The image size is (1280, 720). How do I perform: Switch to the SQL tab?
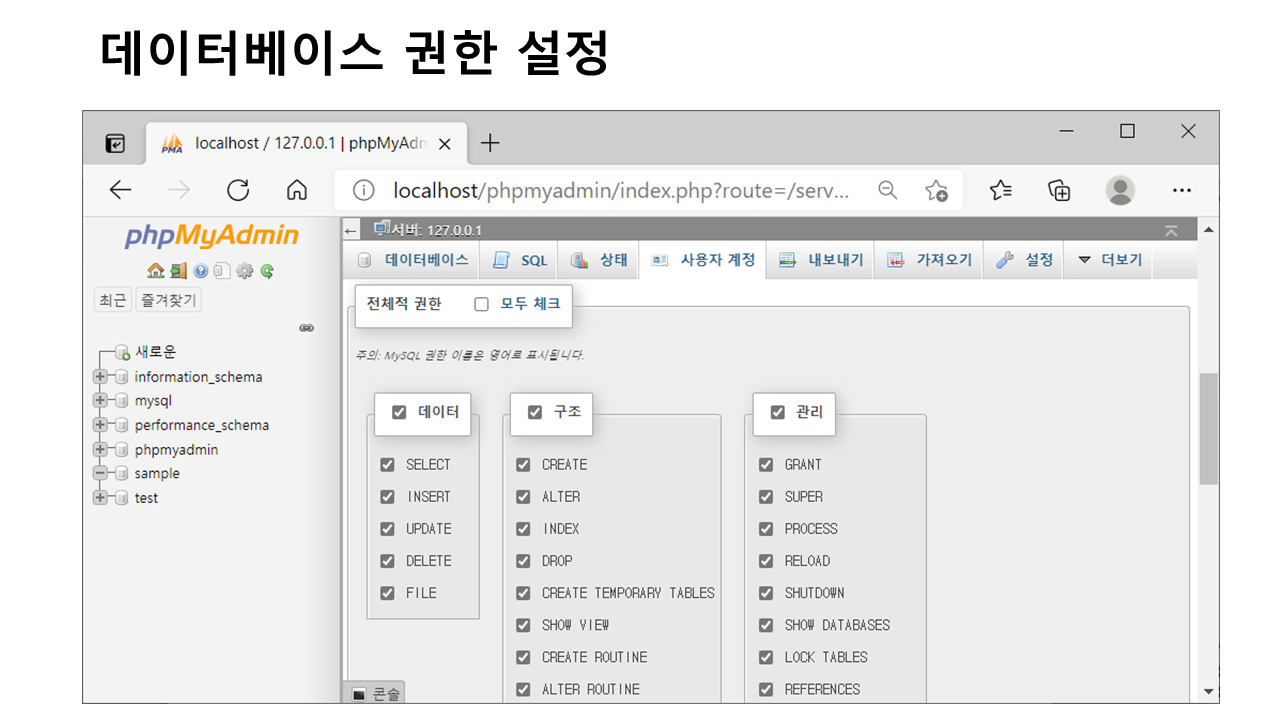coord(522,260)
